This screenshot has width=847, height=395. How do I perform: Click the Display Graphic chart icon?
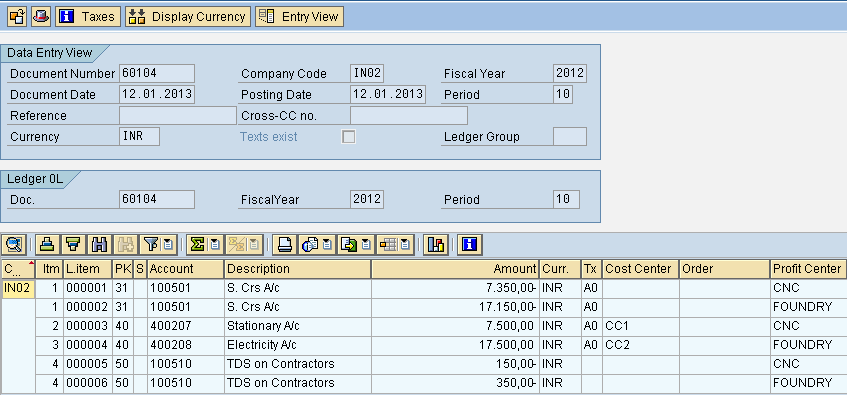click(x=435, y=245)
